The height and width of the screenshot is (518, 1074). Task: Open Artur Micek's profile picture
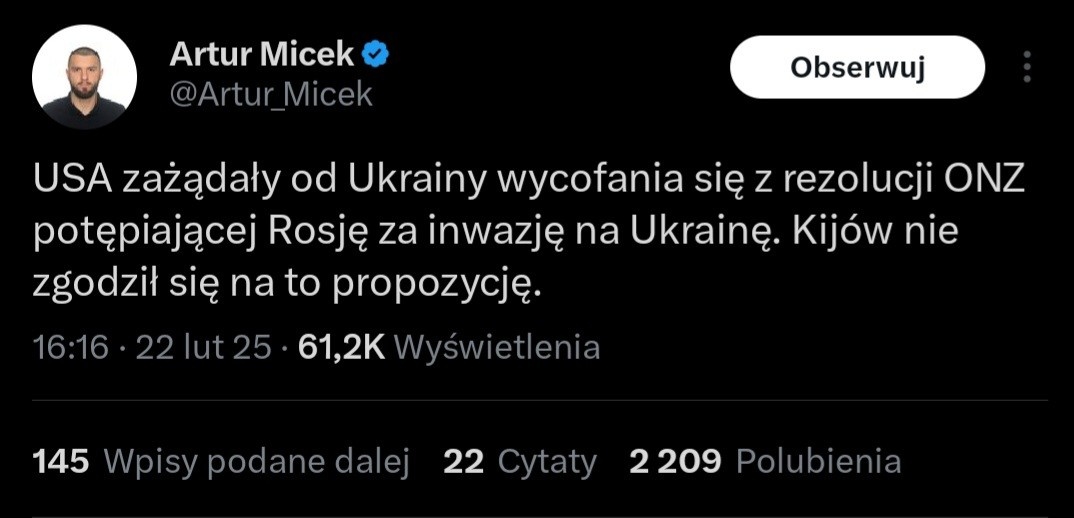[85, 77]
